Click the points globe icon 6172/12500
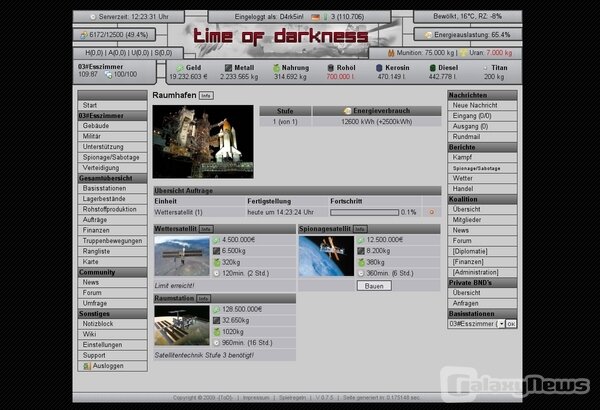The width and height of the screenshot is (600, 410). click(84, 35)
